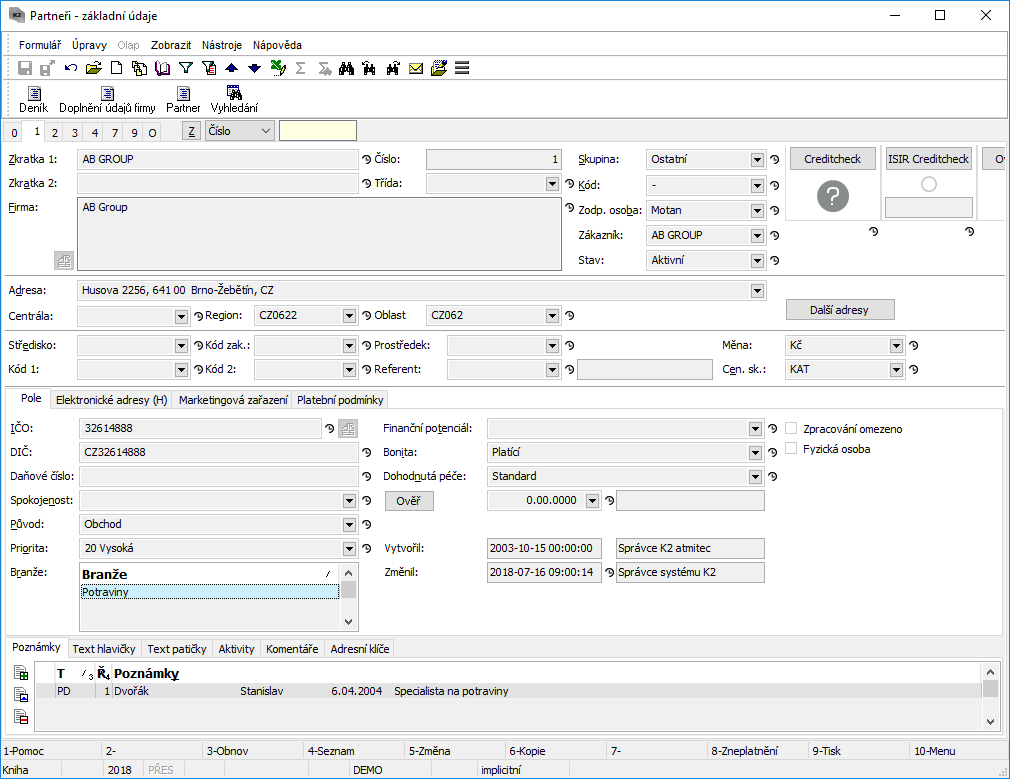Open the Deník toolbar function
Viewport: 1010px width, 779px height.
coord(33,100)
